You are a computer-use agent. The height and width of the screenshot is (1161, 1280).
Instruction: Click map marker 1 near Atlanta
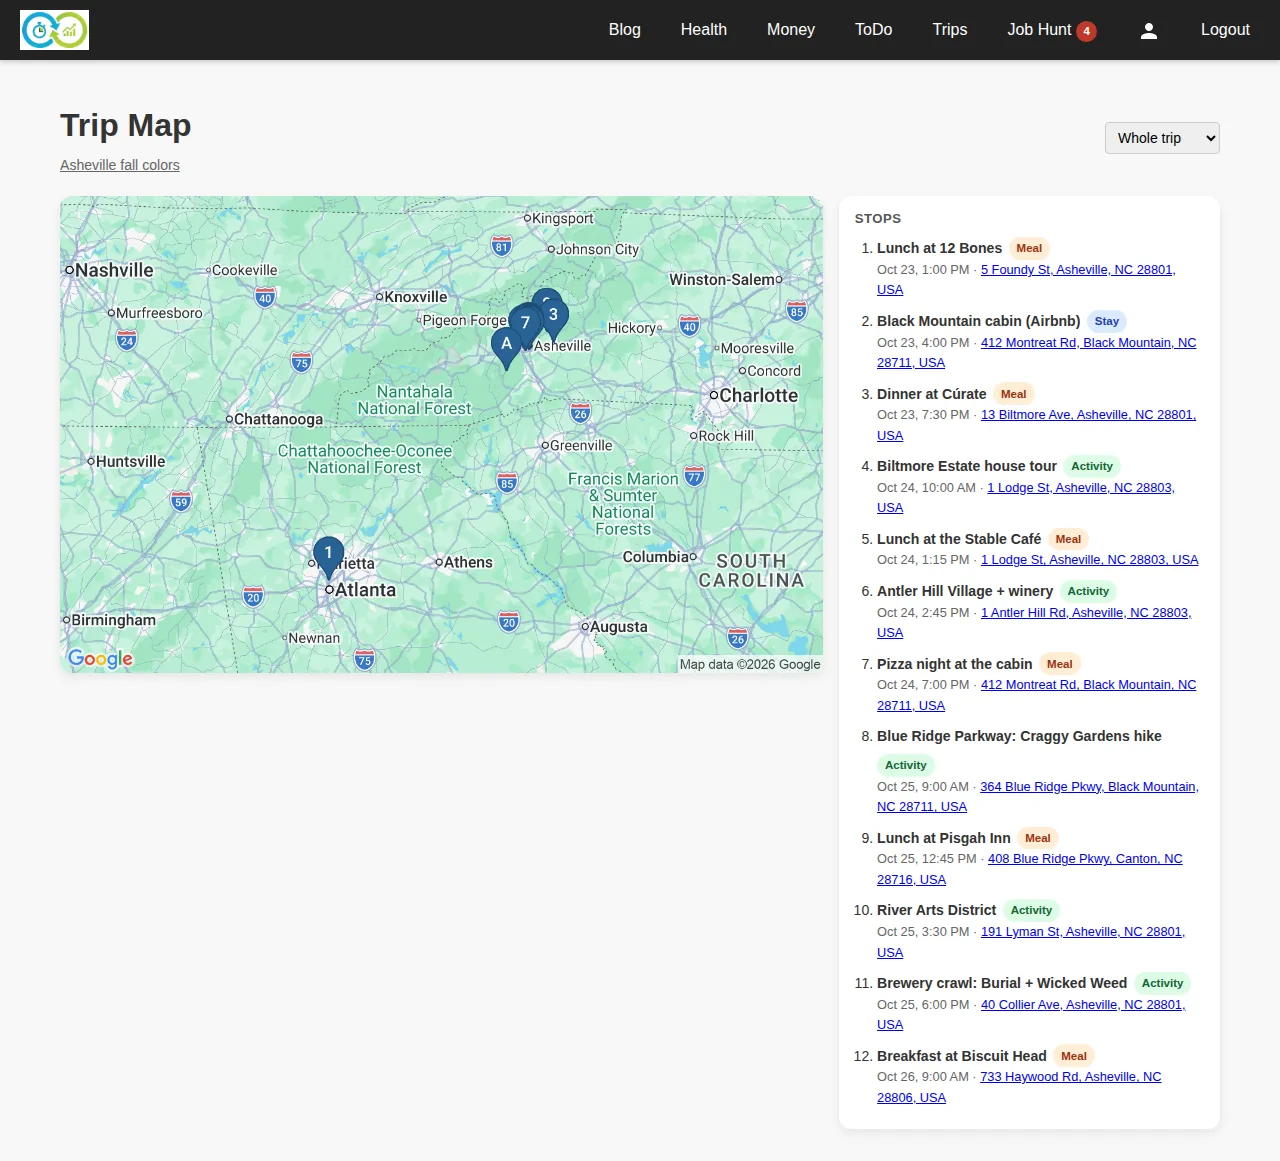point(328,558)
